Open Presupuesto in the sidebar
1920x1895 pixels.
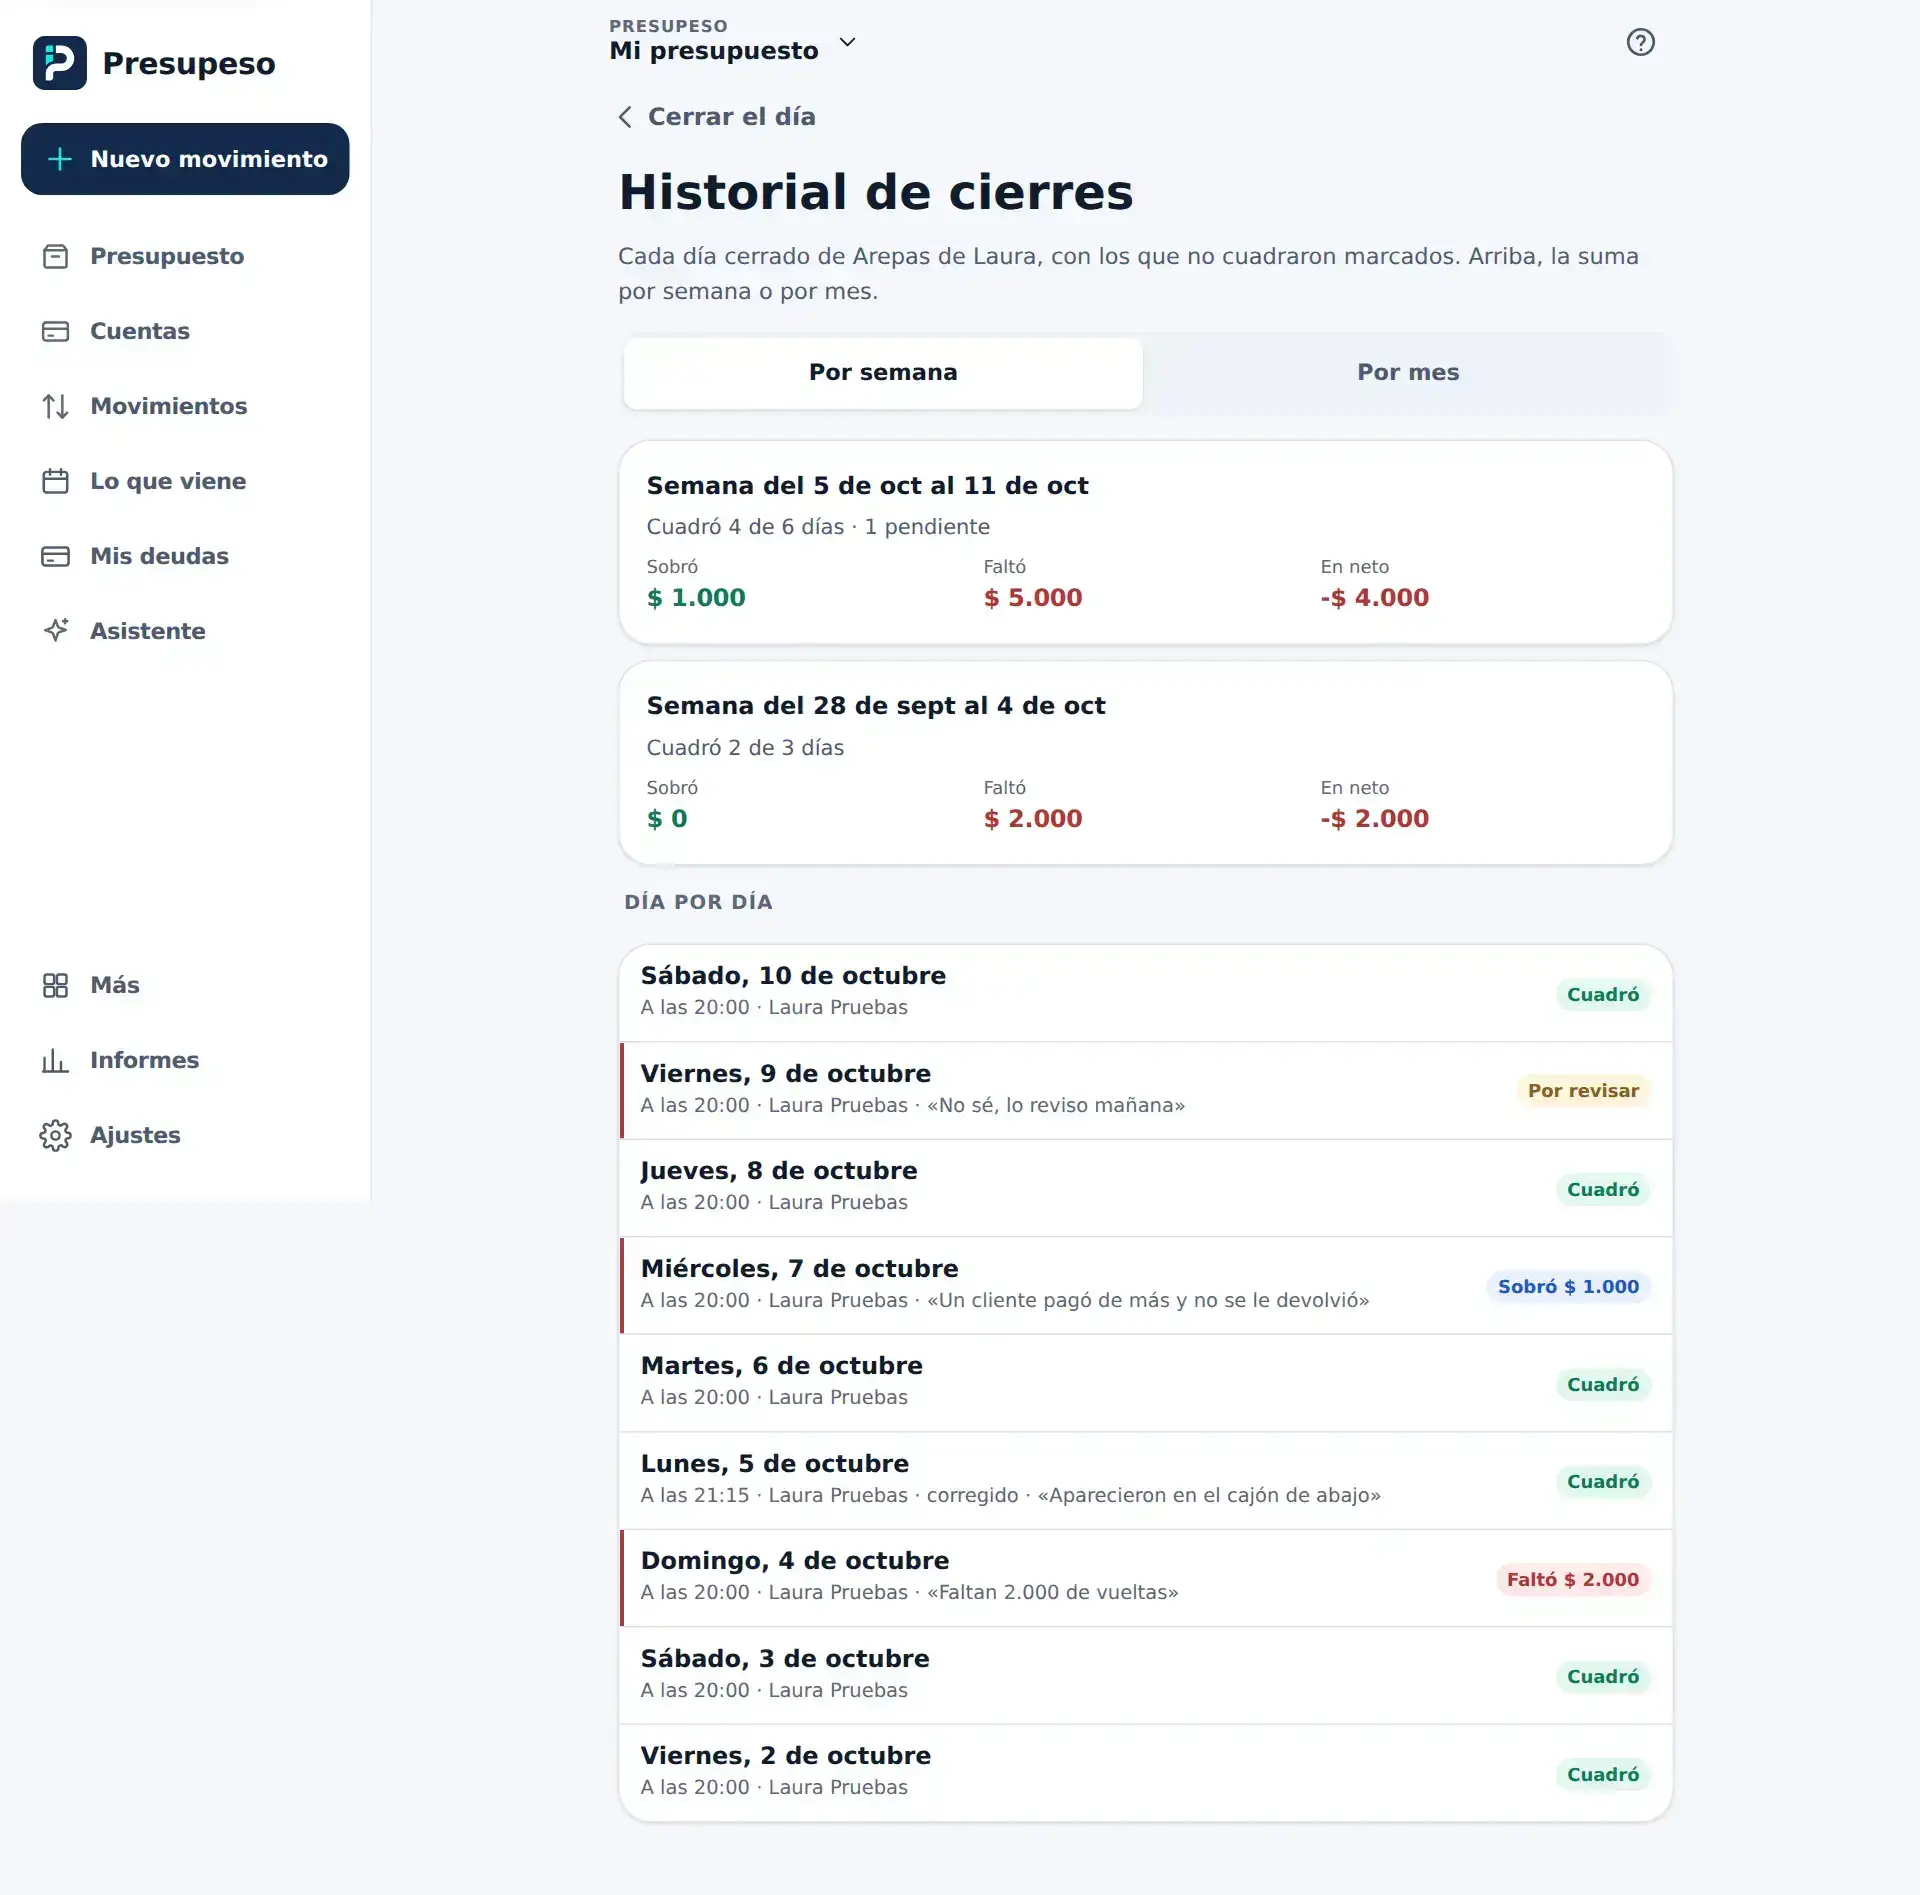click(x=185, y=256)
